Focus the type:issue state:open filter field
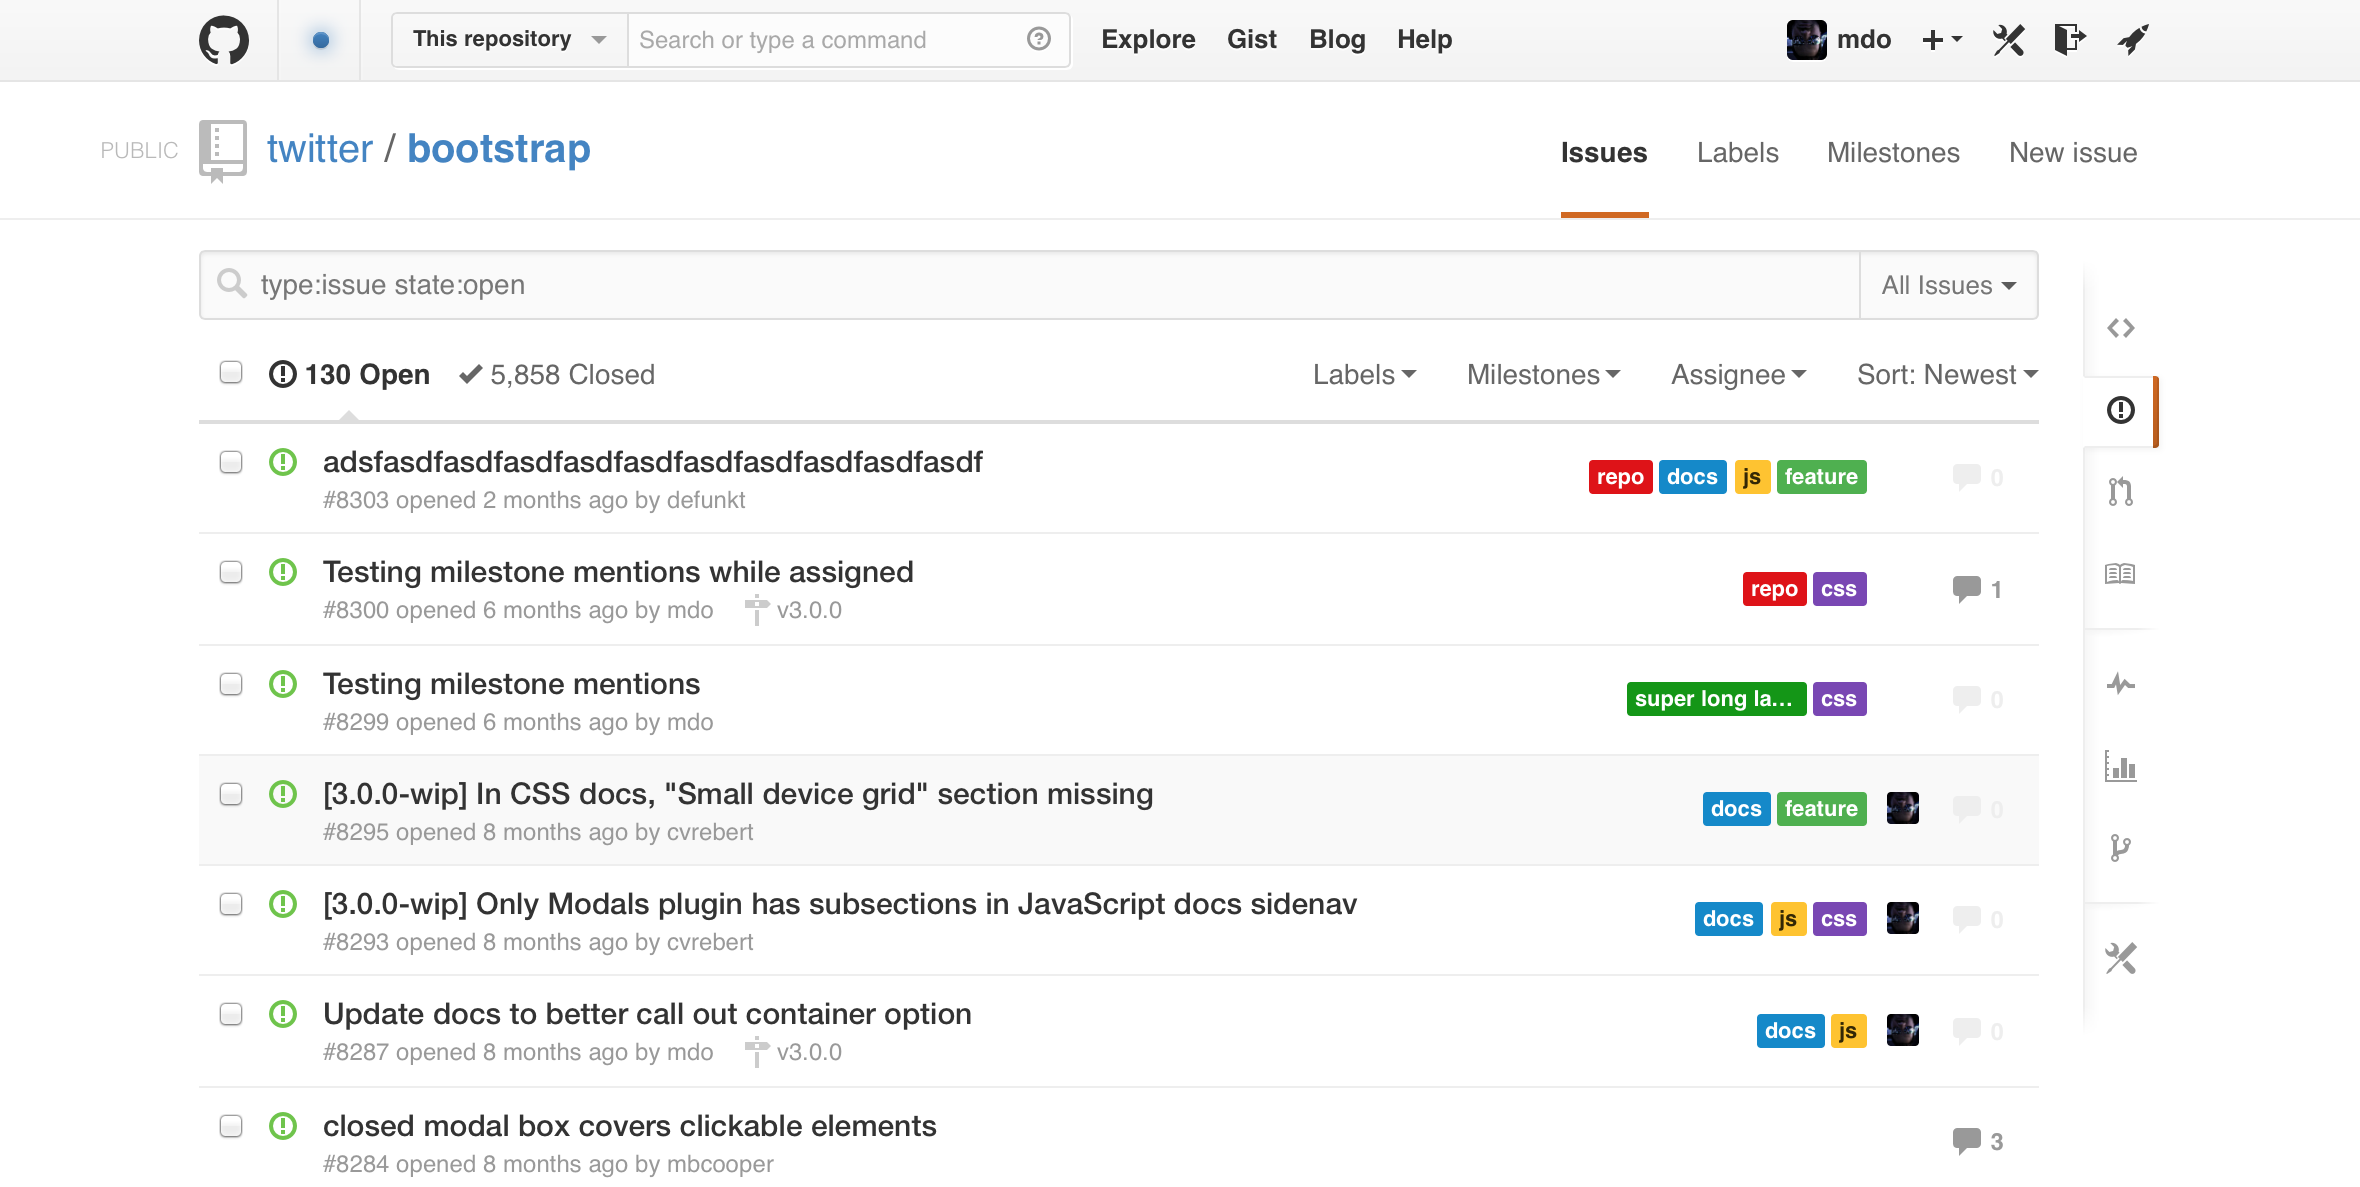This screenshot has height=1187, width=2360. 1029,285
